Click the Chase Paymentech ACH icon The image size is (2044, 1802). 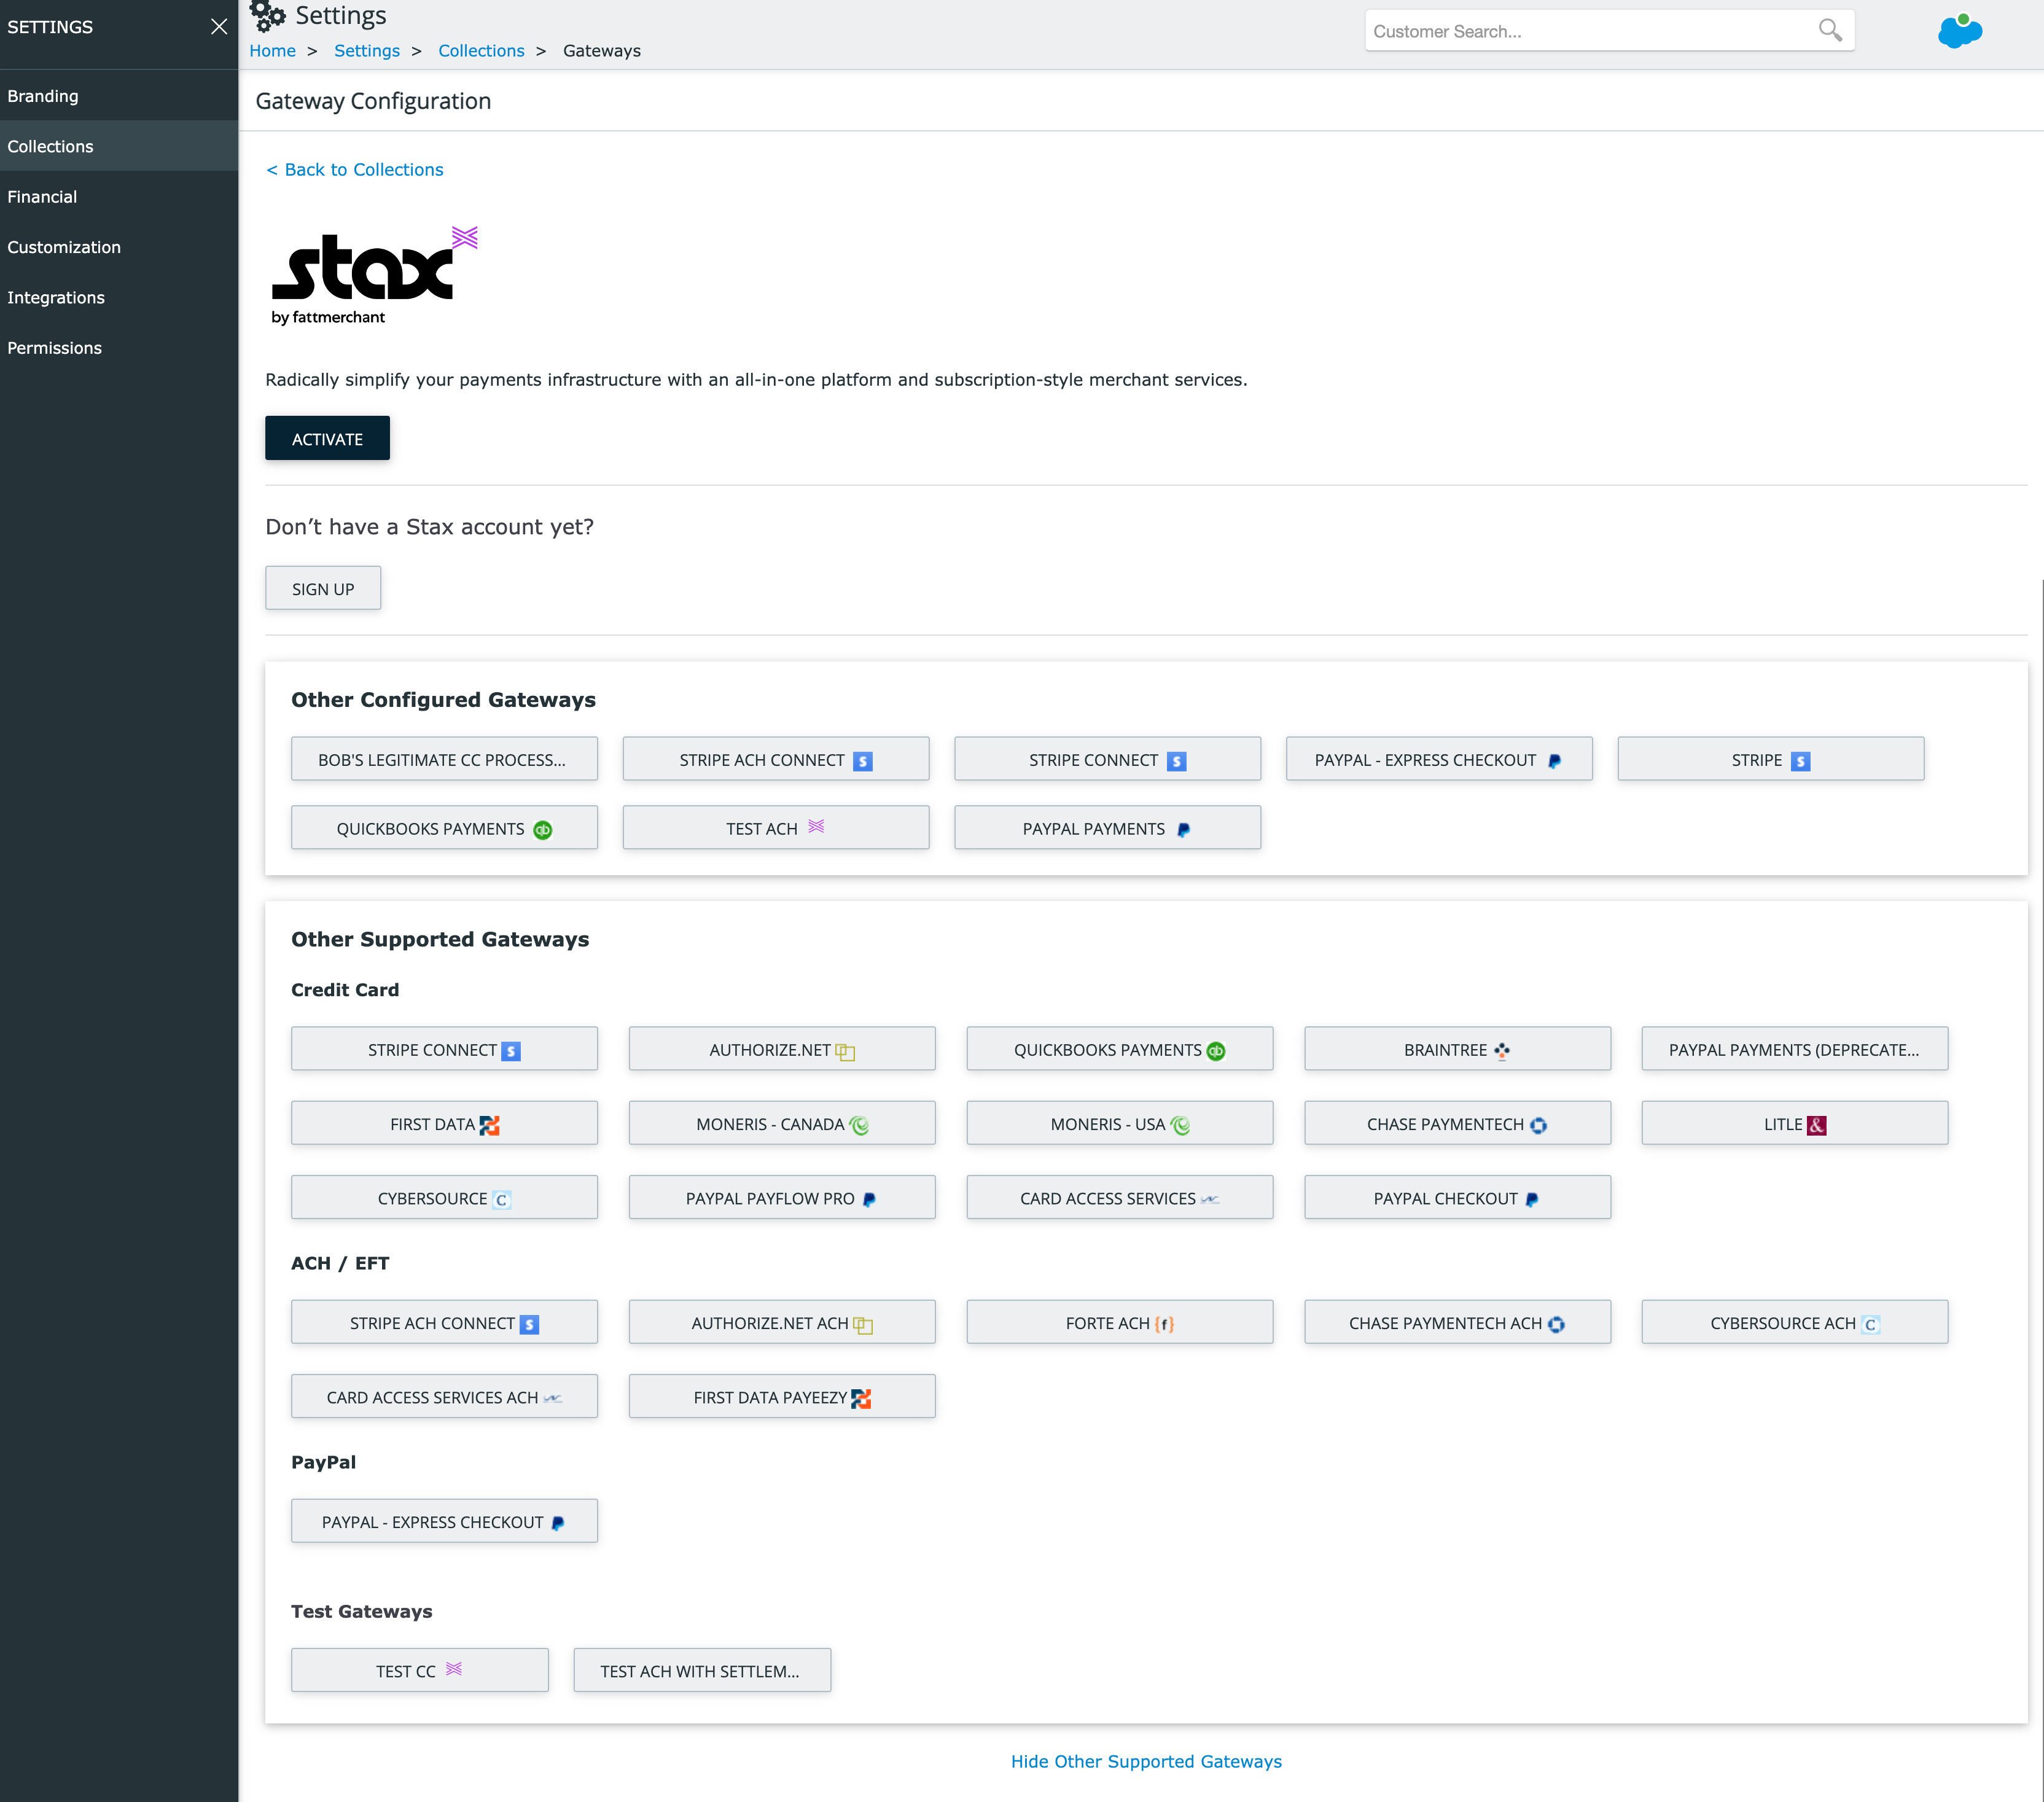[x=1556, y=1325]
